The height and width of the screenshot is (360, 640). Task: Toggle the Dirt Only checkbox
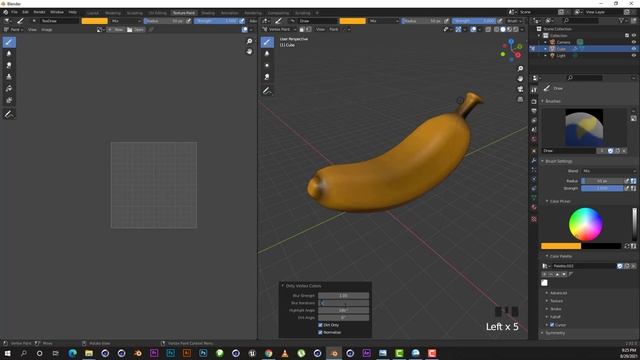(320, 325)
